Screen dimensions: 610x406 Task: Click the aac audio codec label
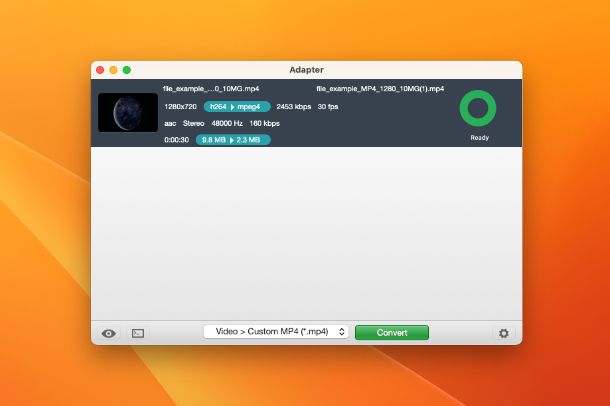(170, 124)
